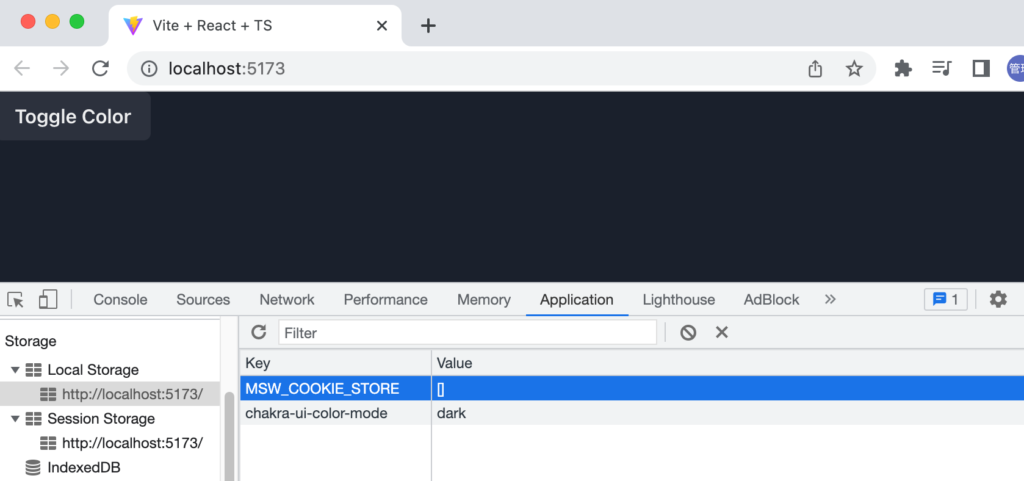Switch to the Console tab

click(x=120, y=299)
